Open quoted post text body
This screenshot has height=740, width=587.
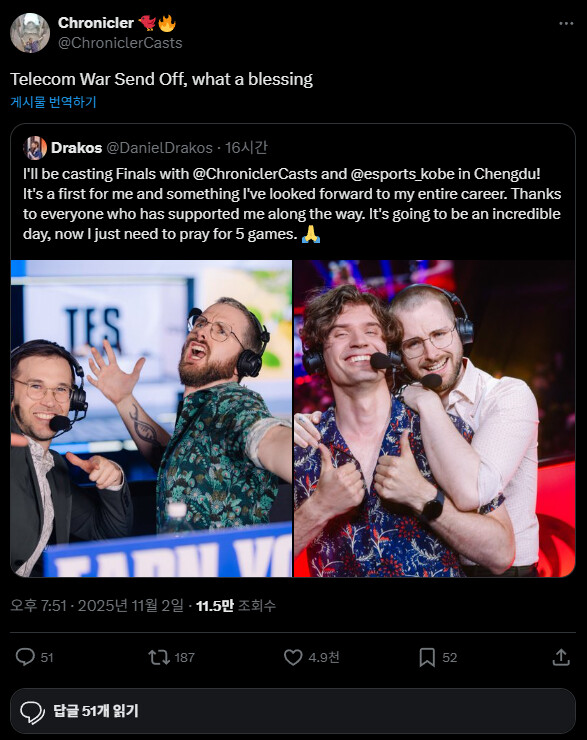pyautogui.click(x=292, y=204)
